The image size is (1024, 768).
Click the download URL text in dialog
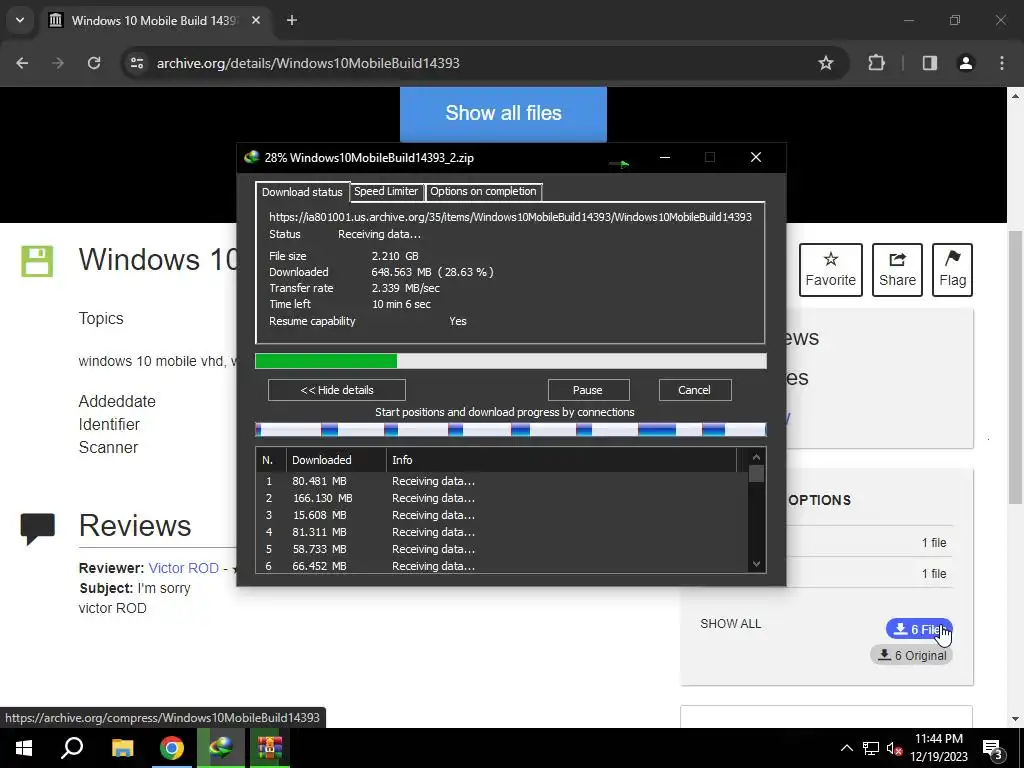click(510, 217)
